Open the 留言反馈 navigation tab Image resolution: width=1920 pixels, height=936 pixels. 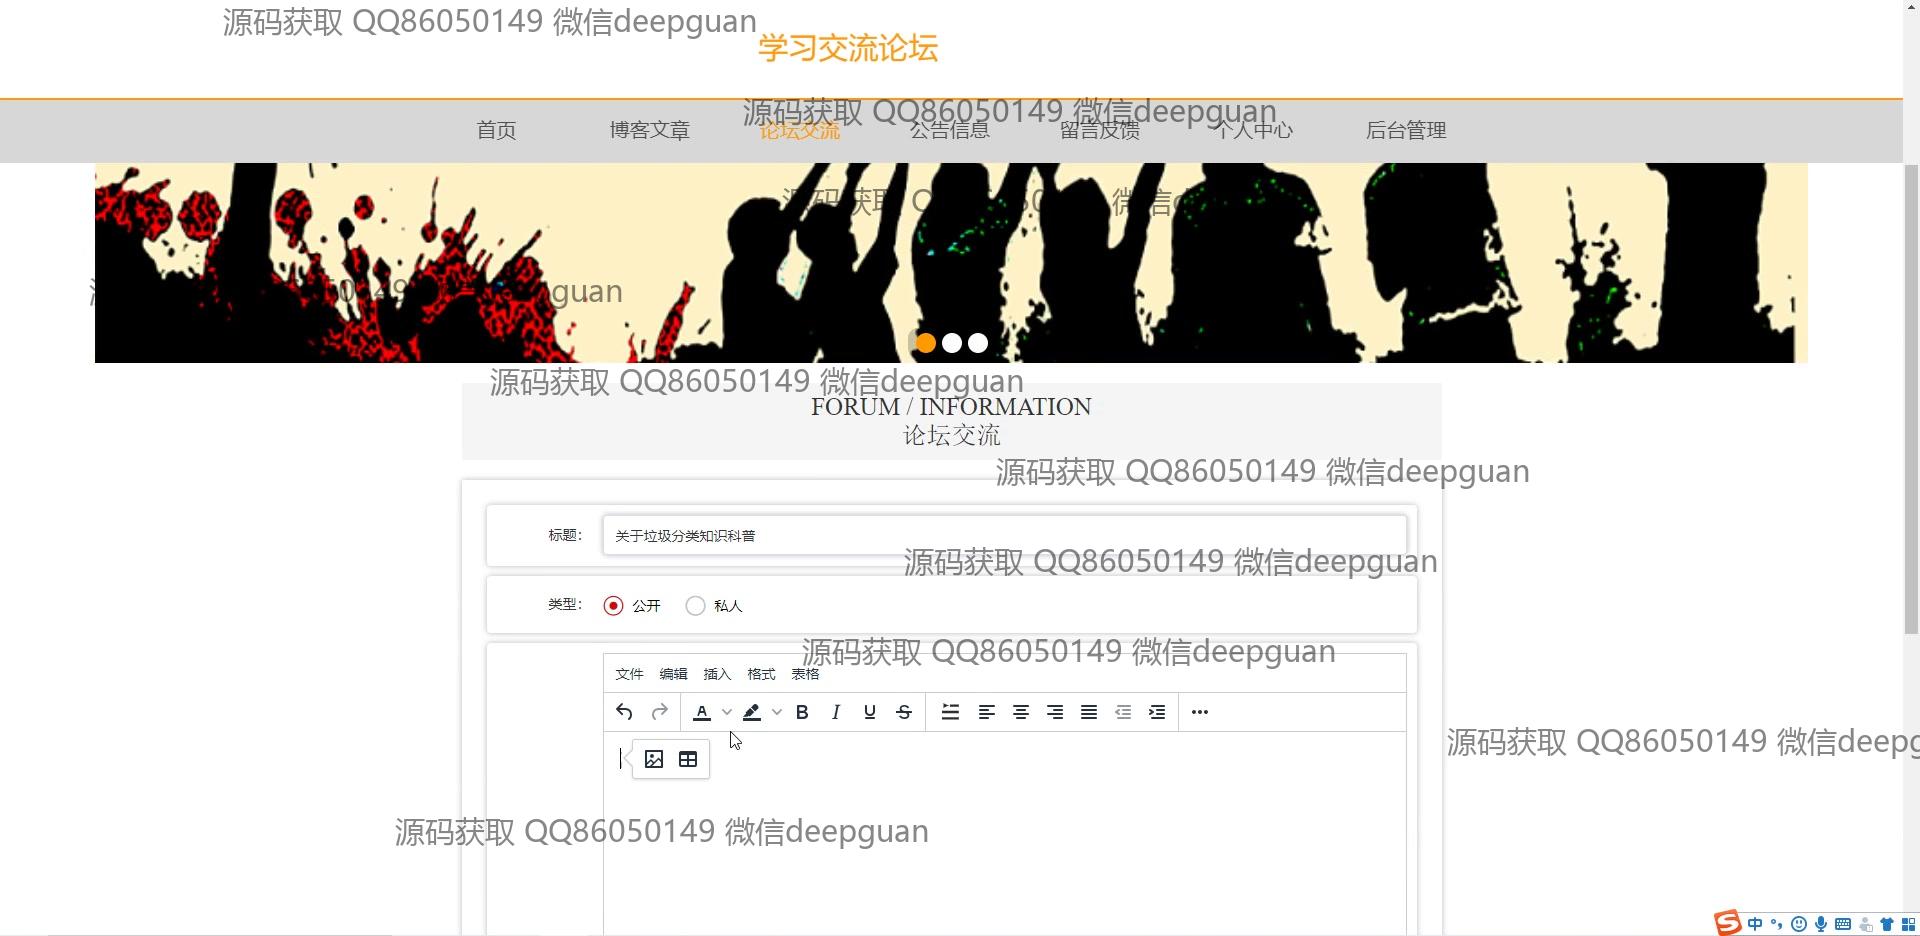point(1099,130)
